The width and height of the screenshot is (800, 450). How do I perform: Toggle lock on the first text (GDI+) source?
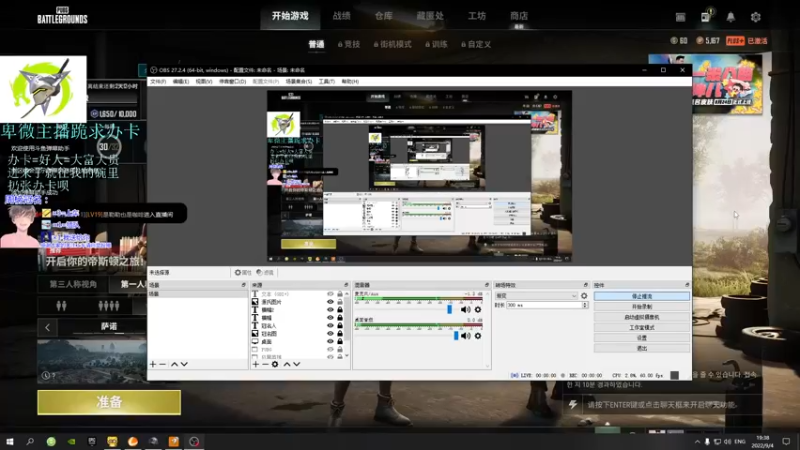340,294
